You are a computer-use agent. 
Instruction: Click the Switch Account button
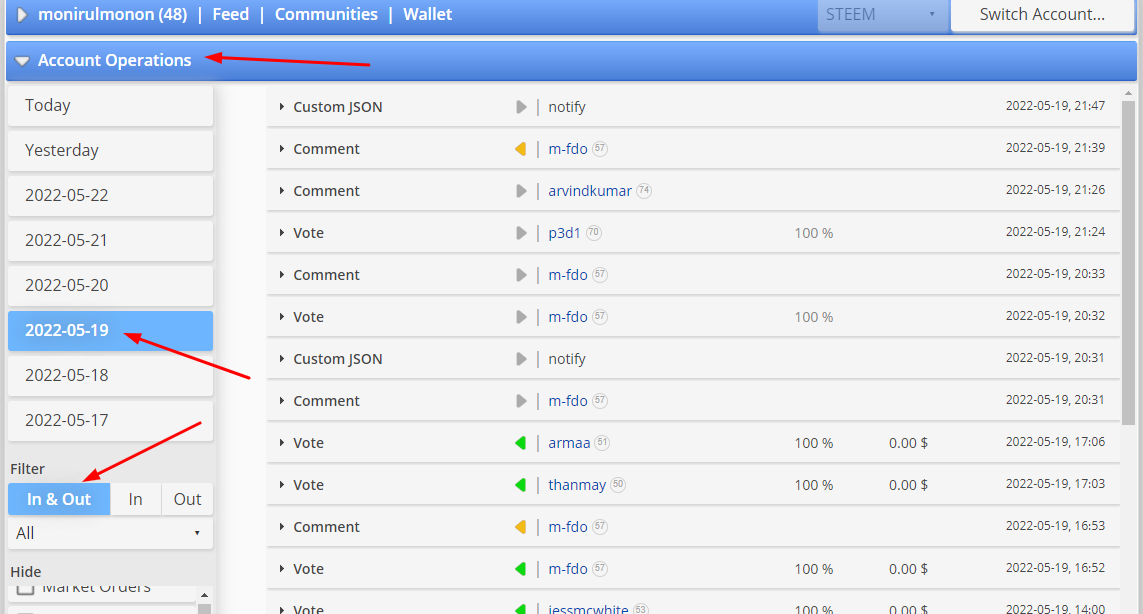click(1042, 15)
